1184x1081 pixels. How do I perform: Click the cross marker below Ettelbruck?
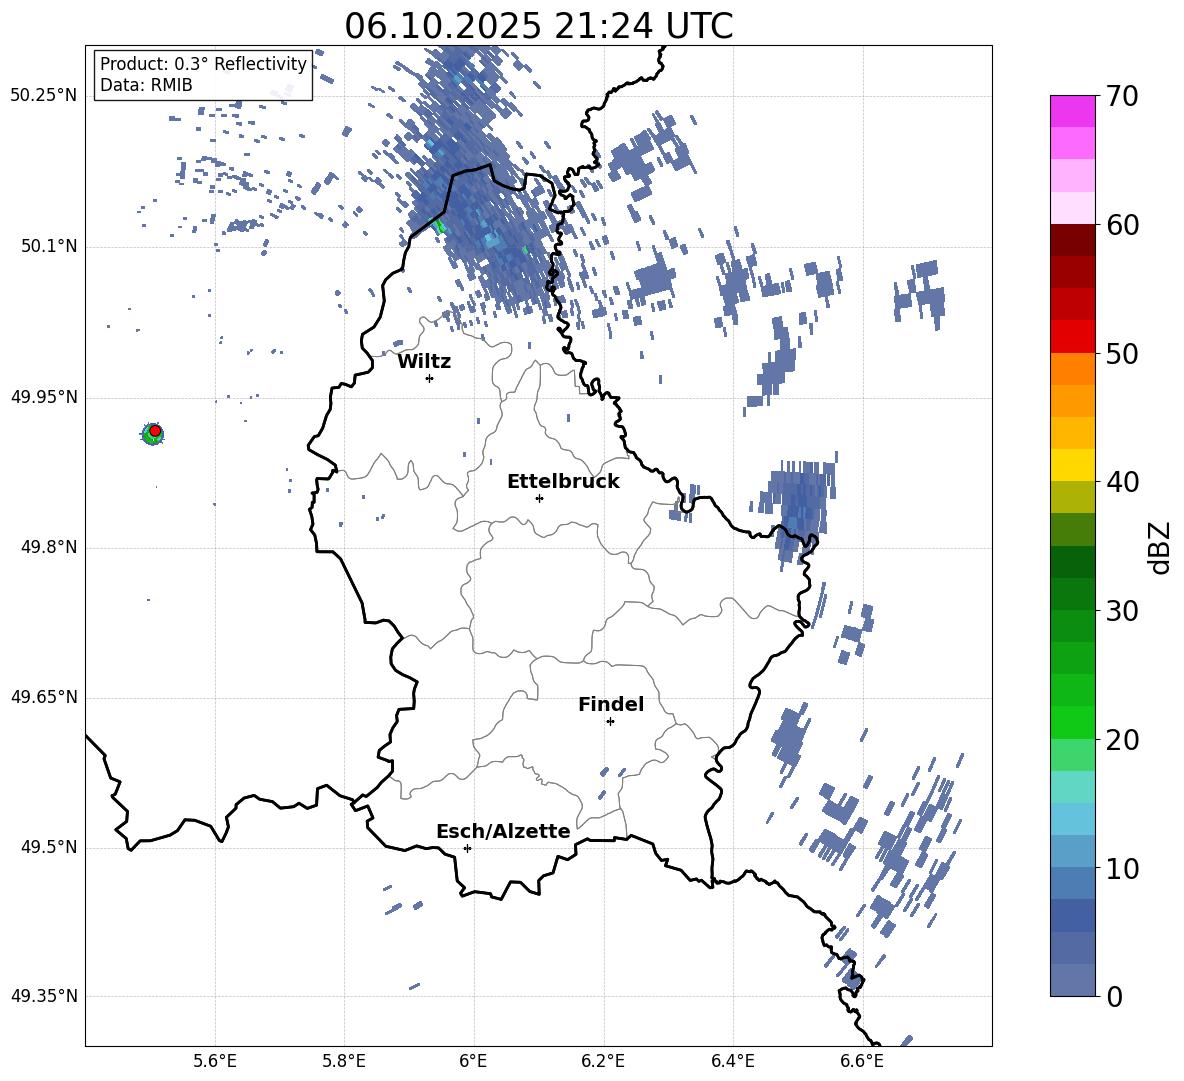click(x=539, y=498)
